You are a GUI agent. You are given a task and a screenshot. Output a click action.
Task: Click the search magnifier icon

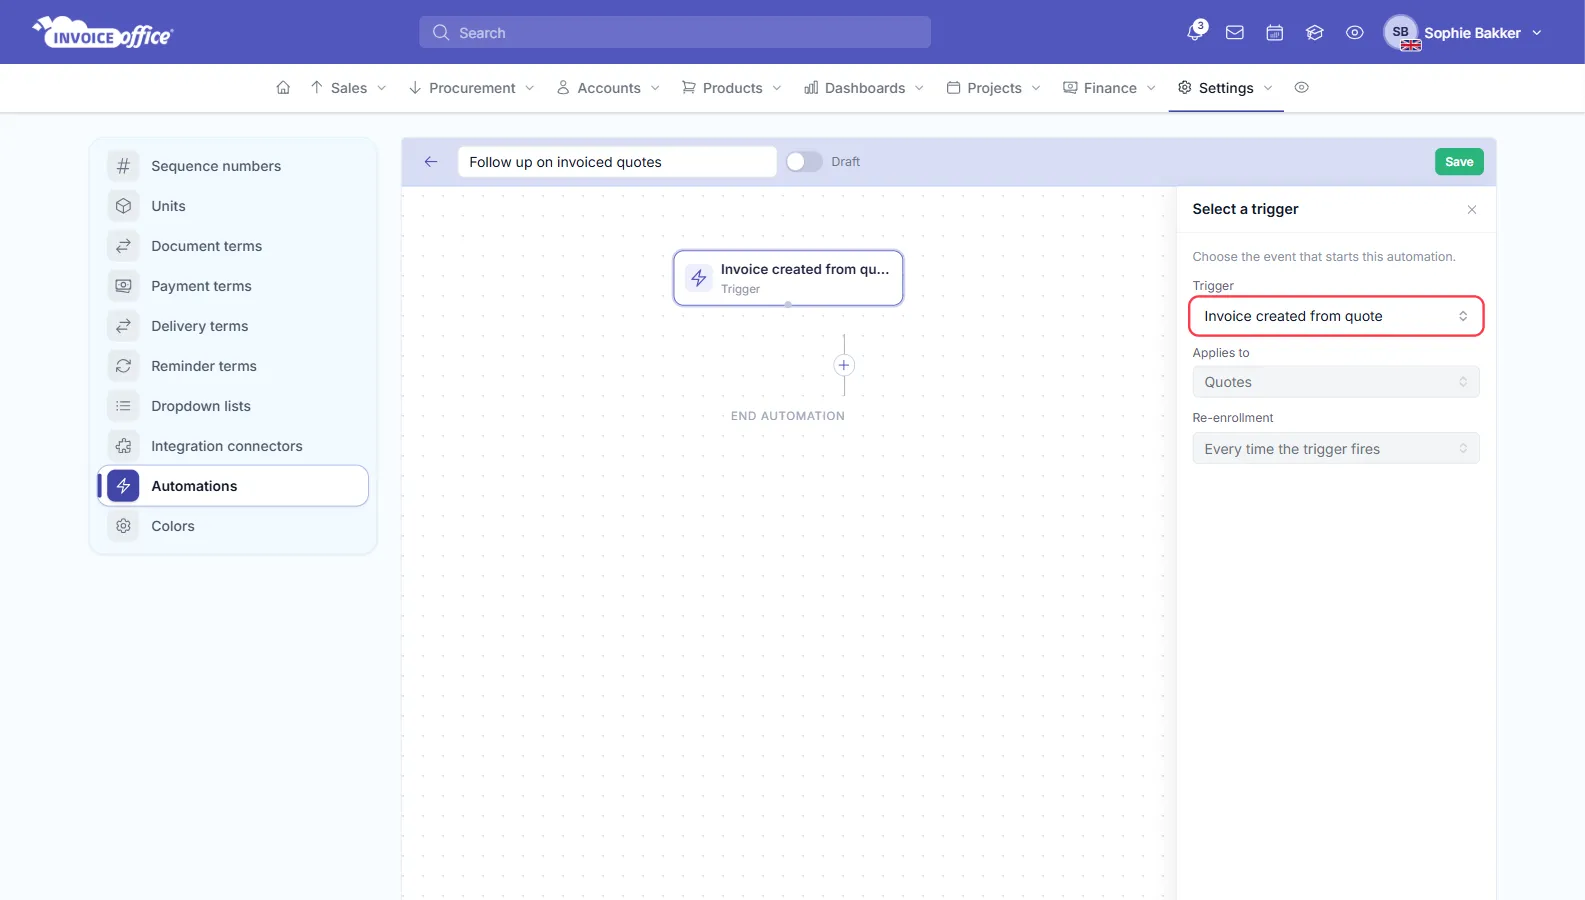[440, 32]
